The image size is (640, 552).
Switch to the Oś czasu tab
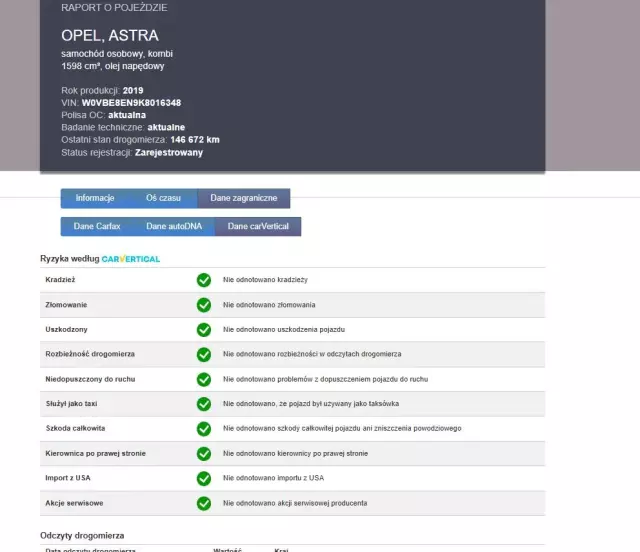(x=163, y=198)
